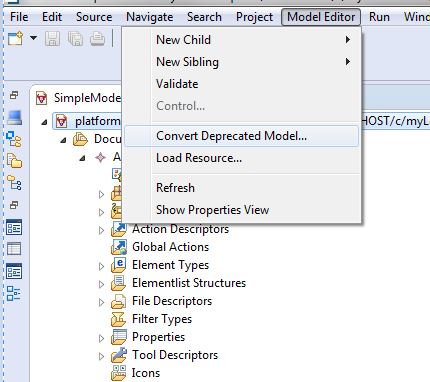This screenshot has width=430, height=382.
Task: Click the platform resource file icon
Action: click(61, 121)
